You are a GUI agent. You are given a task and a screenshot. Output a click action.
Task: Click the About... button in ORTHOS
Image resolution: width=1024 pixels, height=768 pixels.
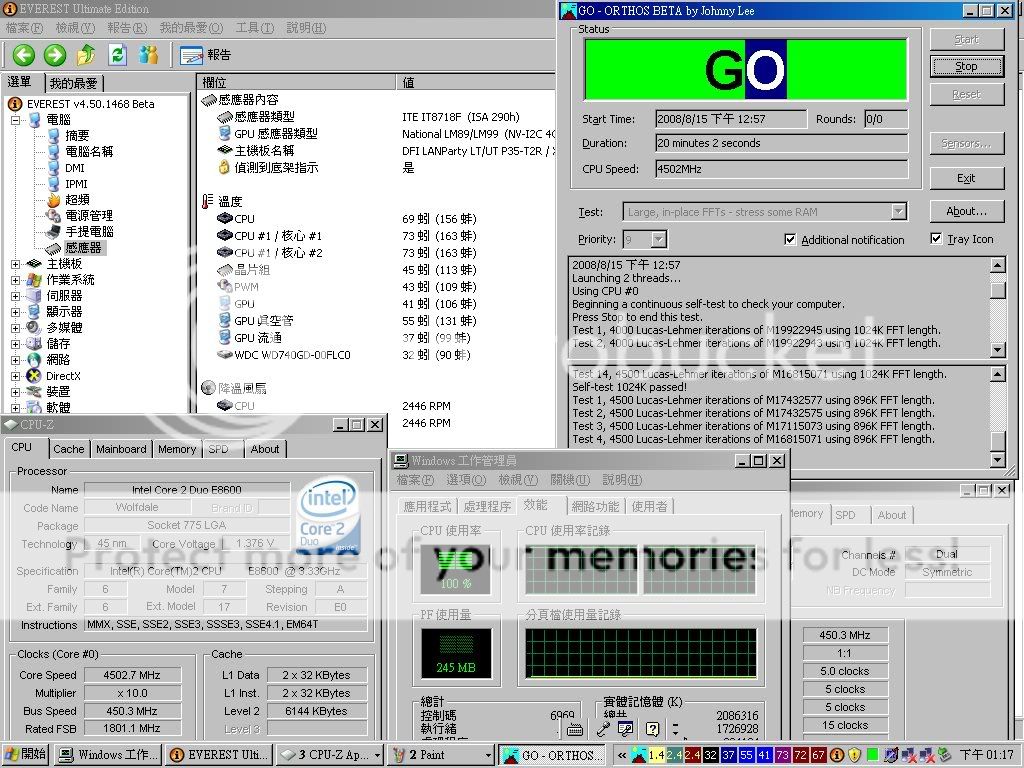[966, 211]
